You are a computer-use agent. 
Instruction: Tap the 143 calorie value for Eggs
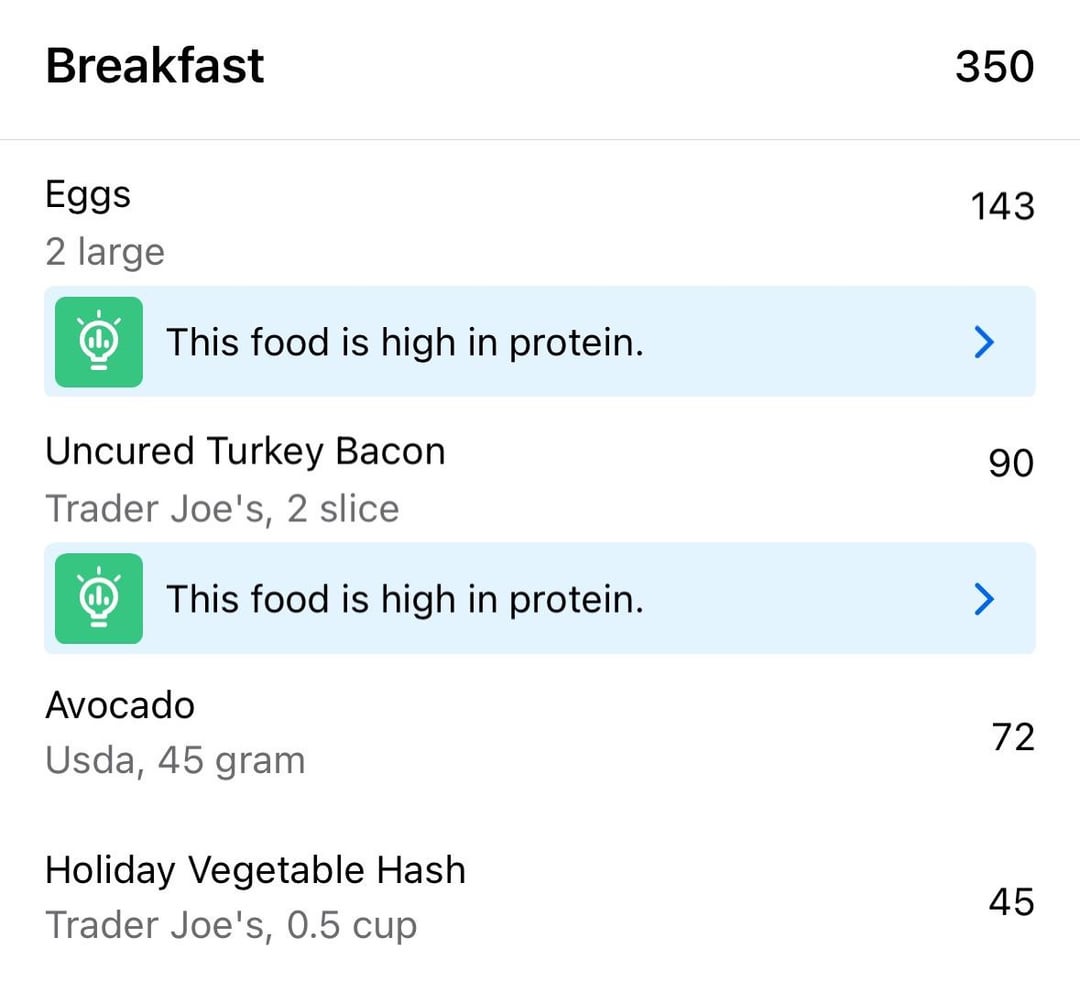1003,207
